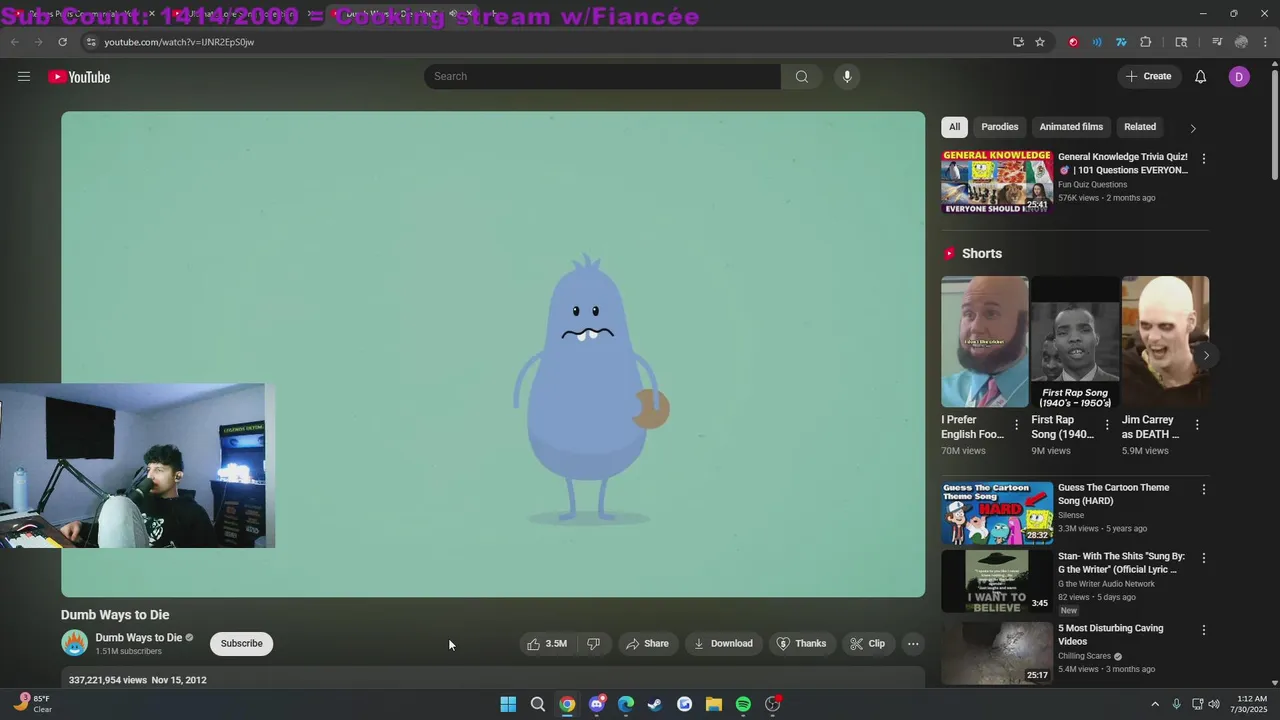Open Jim Carrey as DEATH short
The height and width of the screenshot is (720, 1280).
[x=1165, y=342]
